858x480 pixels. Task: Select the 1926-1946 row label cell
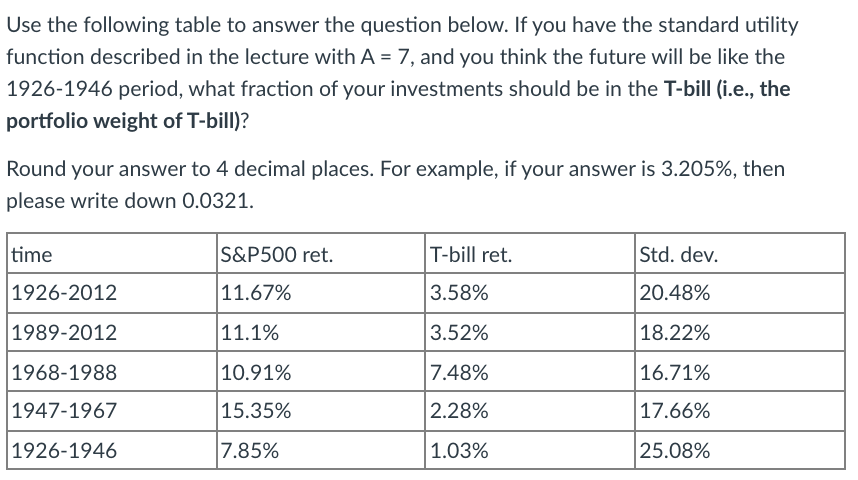coord(64,451)
